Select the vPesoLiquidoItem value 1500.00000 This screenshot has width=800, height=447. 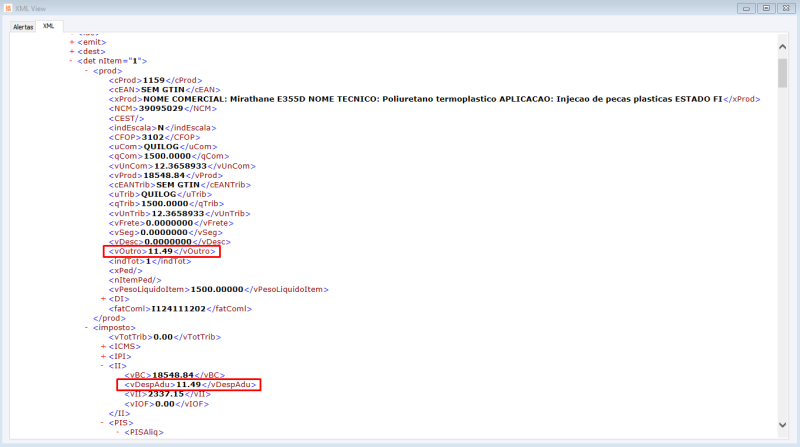(217, 289)
